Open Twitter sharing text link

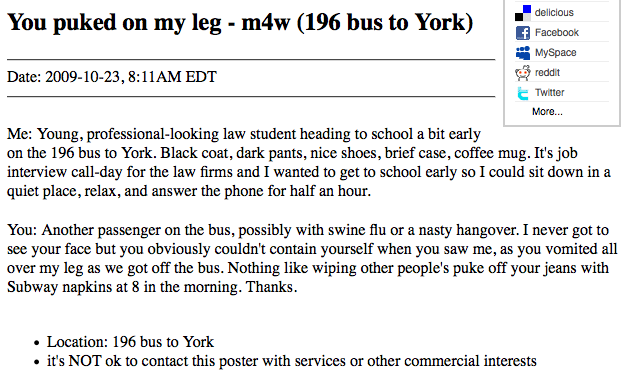[x=549, y=92]
